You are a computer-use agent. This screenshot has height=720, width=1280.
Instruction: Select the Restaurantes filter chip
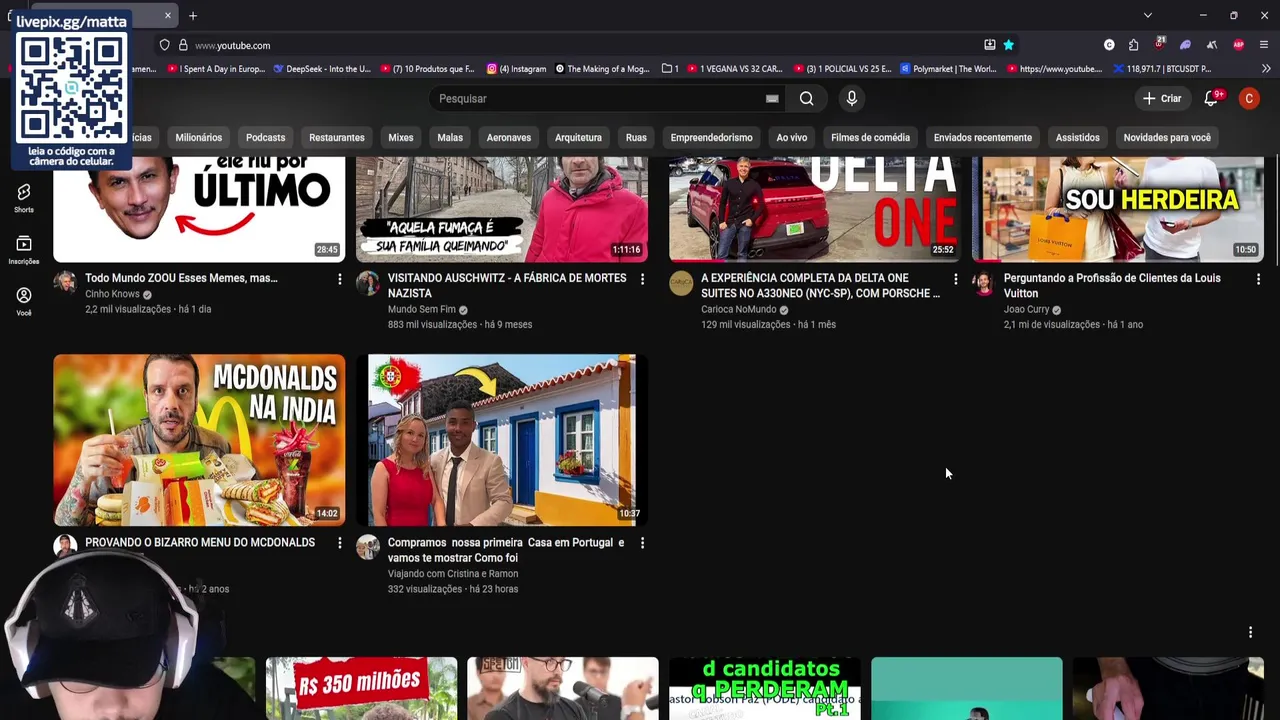pyautogui.click(x=337, y=137)
